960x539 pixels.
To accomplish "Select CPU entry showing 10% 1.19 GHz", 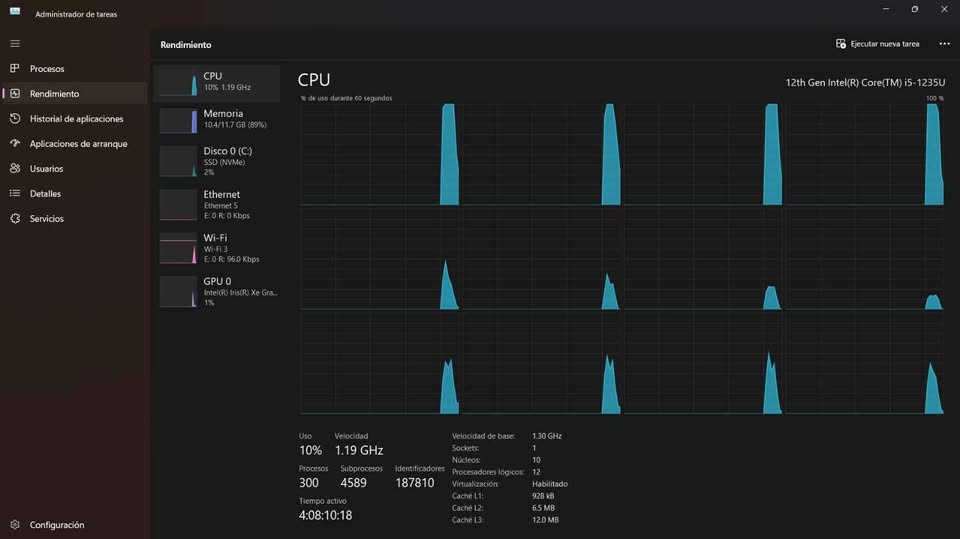I will tap(217, 83).
